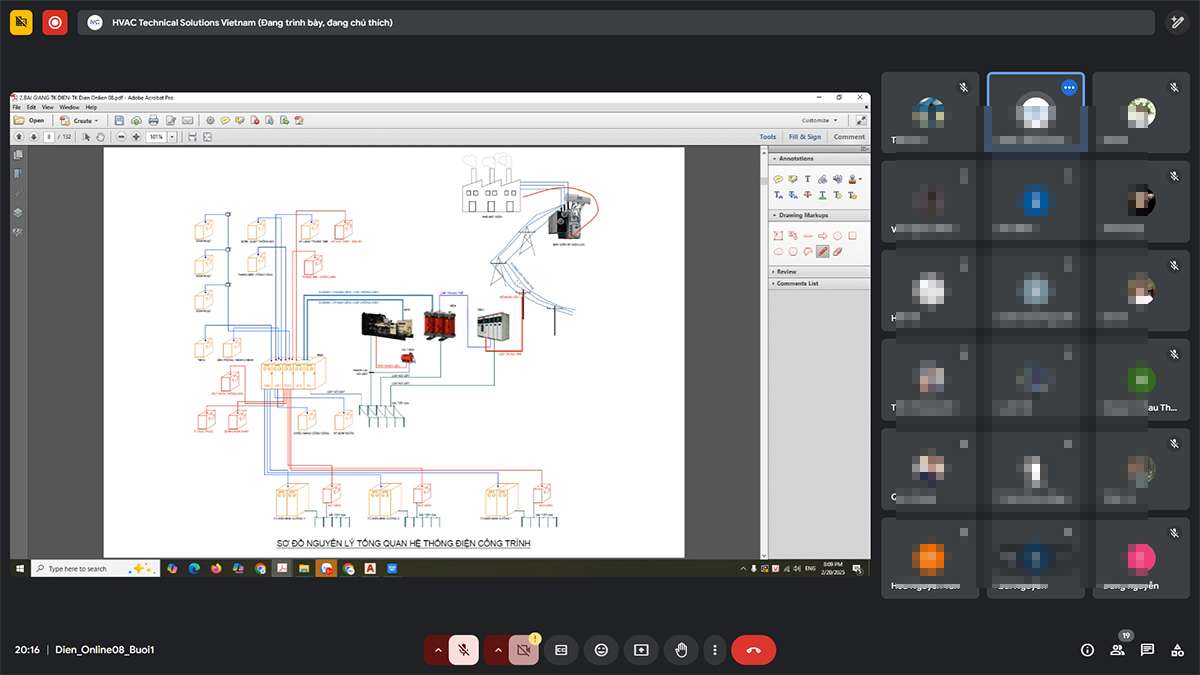Show the participants list with 19 people
Viewport: 1200px width, 675px height.
click(1117, 650)
